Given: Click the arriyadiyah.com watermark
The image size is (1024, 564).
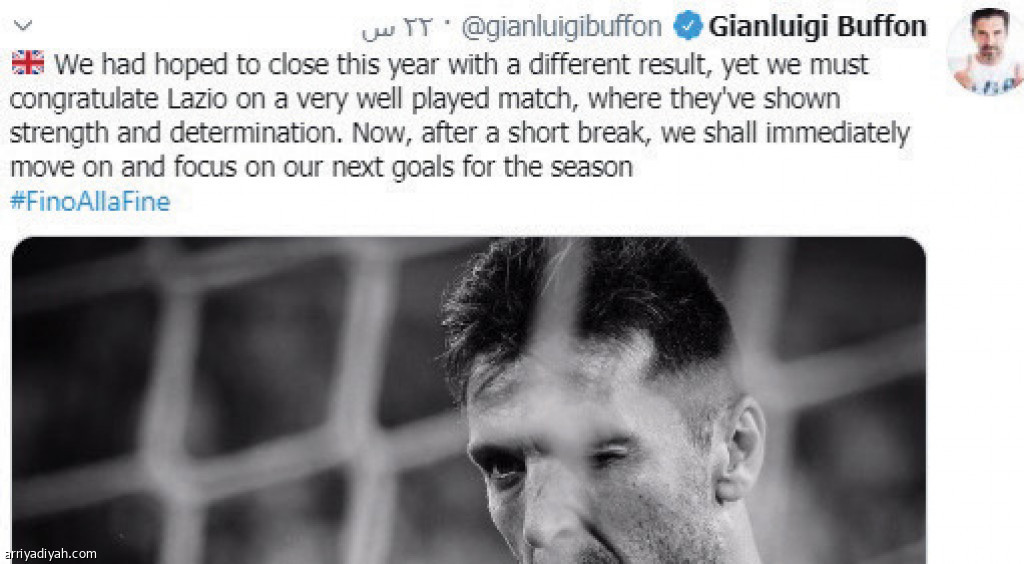Looking at the screenshot, I should tap(49, 554).
